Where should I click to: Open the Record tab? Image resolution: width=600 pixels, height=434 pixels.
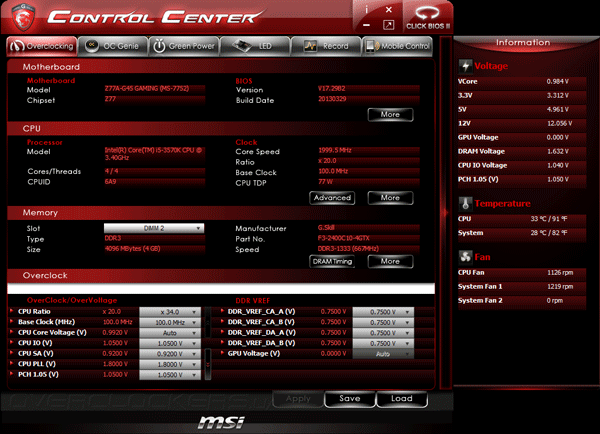[326, 46]
